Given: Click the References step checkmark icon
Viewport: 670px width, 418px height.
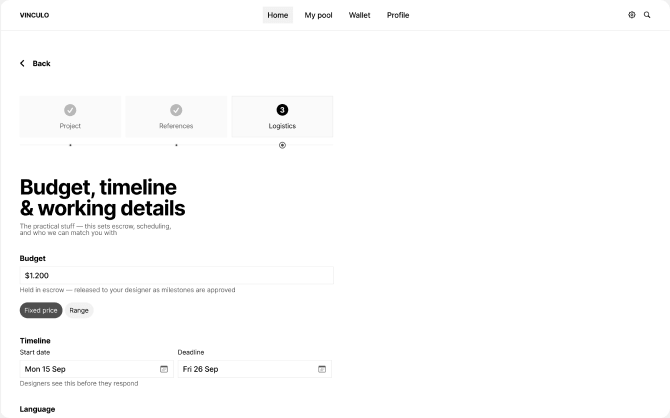Looking at the screenshot, I should (x=176, y=110).
